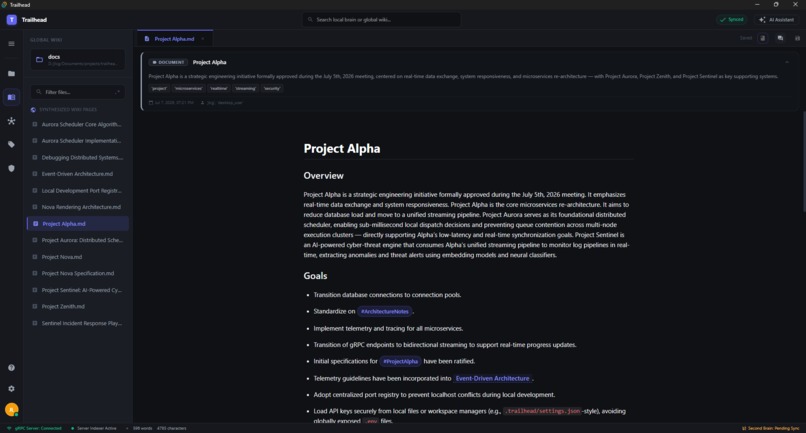The height and width of the screenshot is (433, 806).
Task: Click the Synthesized Wiki Pages globe icon
Action: 33,110
